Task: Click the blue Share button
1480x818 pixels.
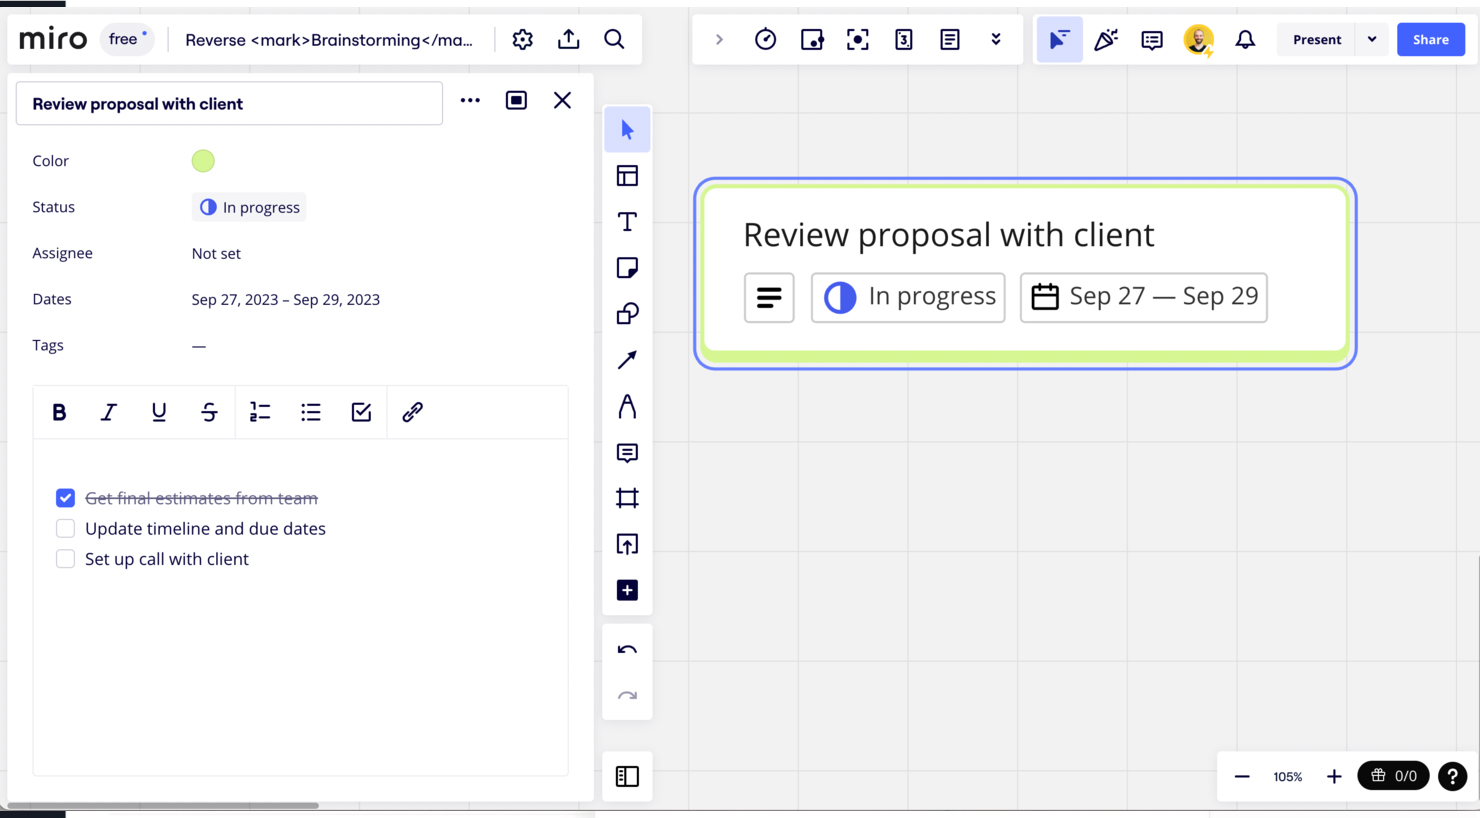Action: 1430,40
